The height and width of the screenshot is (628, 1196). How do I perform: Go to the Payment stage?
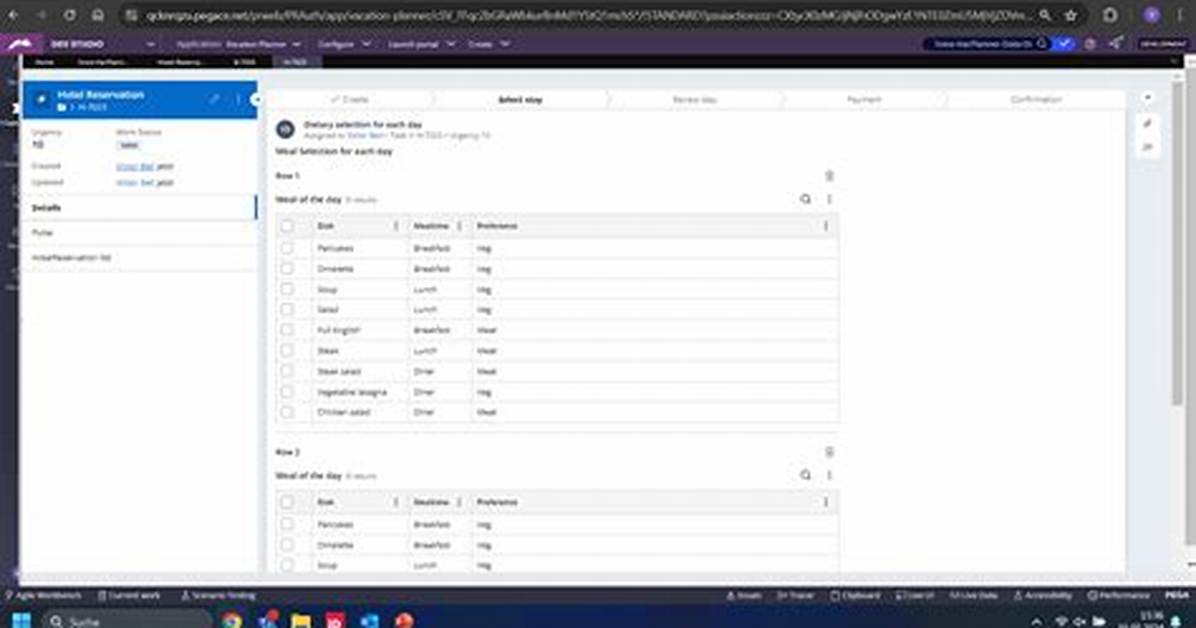pos(863,99)
